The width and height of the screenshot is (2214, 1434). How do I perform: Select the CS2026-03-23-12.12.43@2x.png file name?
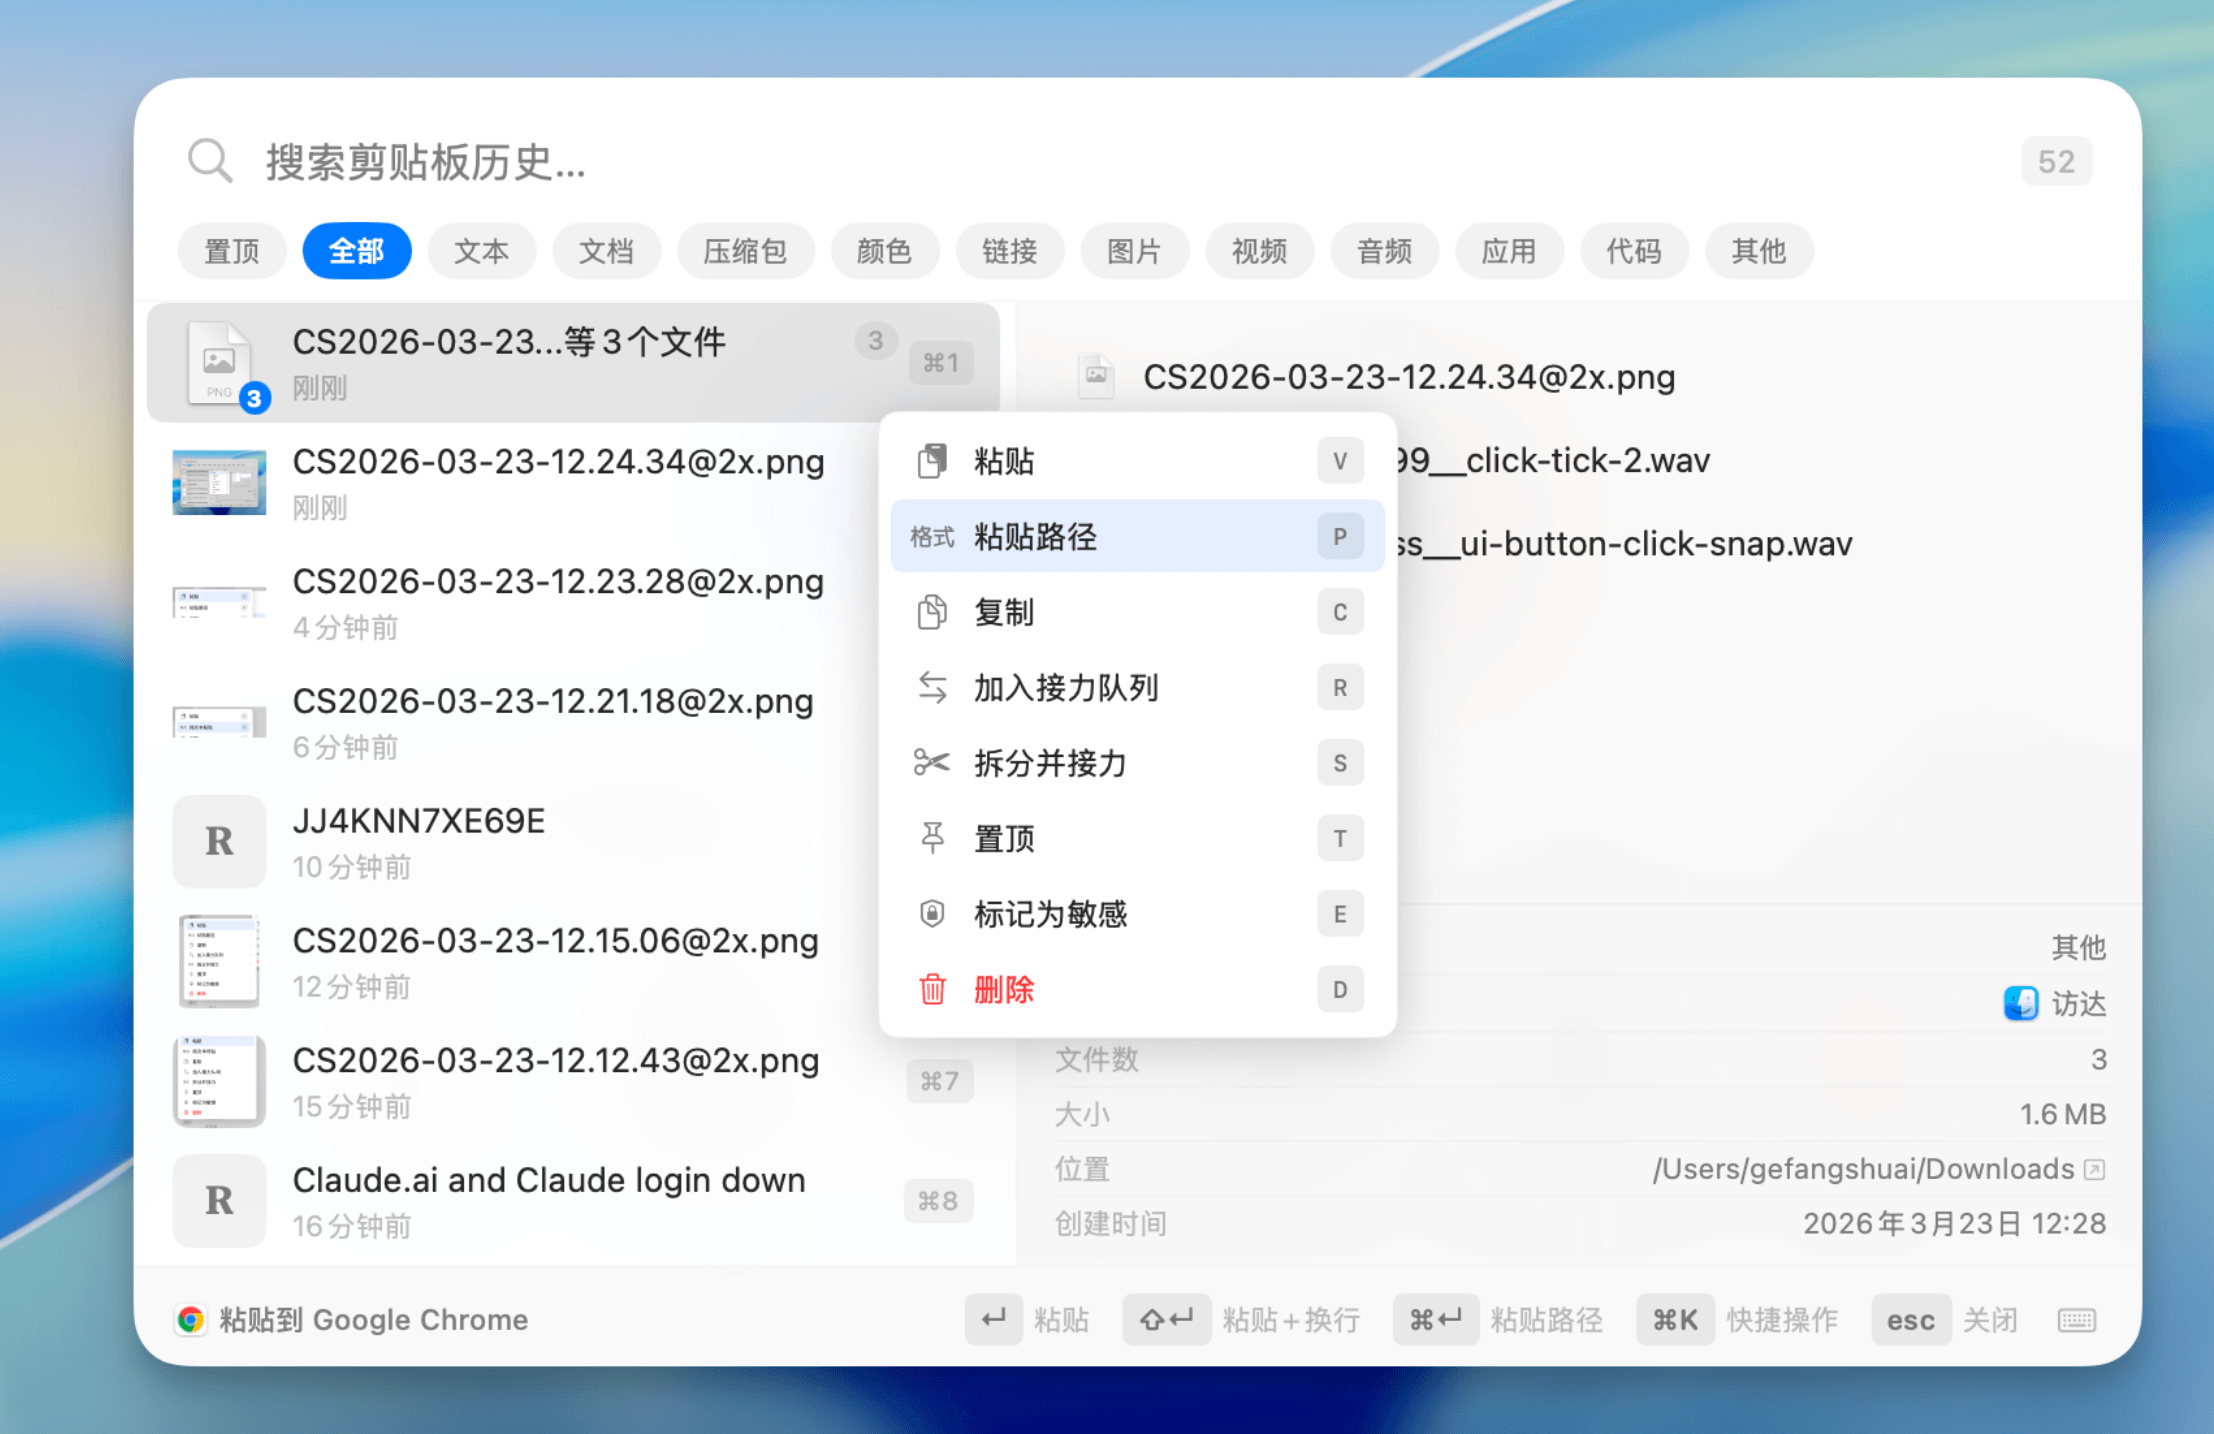[x=556, y=1060]
